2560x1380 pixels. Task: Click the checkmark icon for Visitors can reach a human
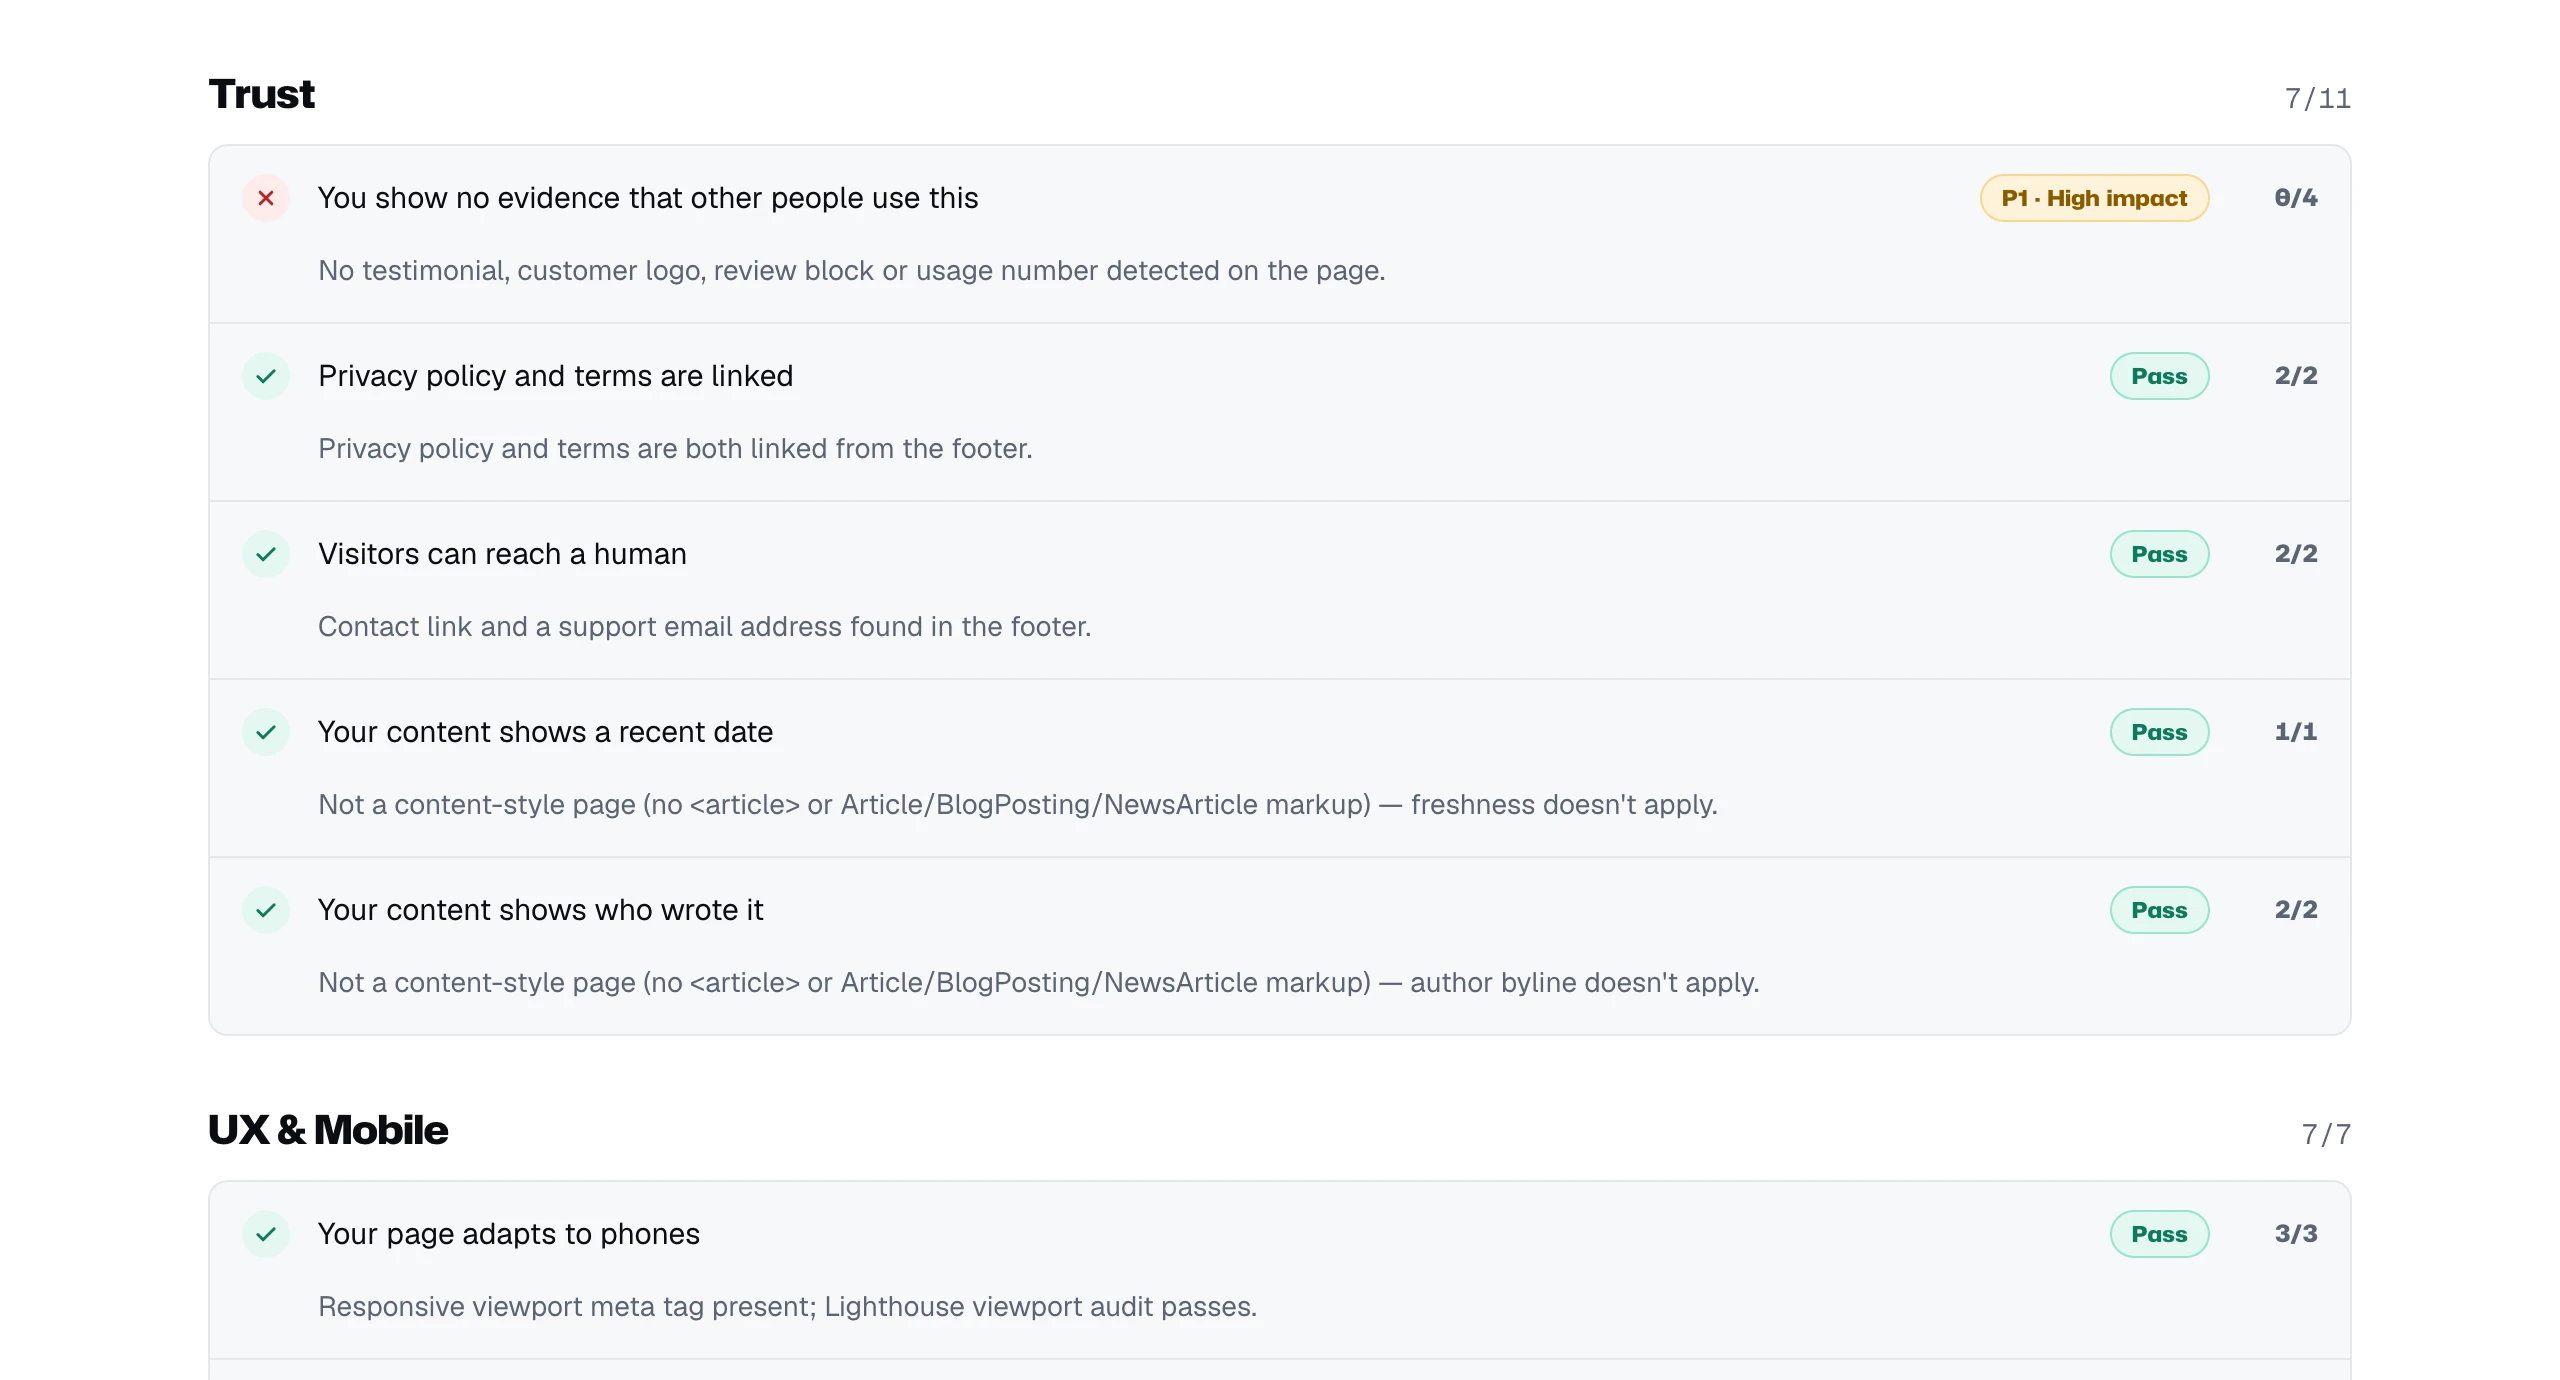coord(266,554)
